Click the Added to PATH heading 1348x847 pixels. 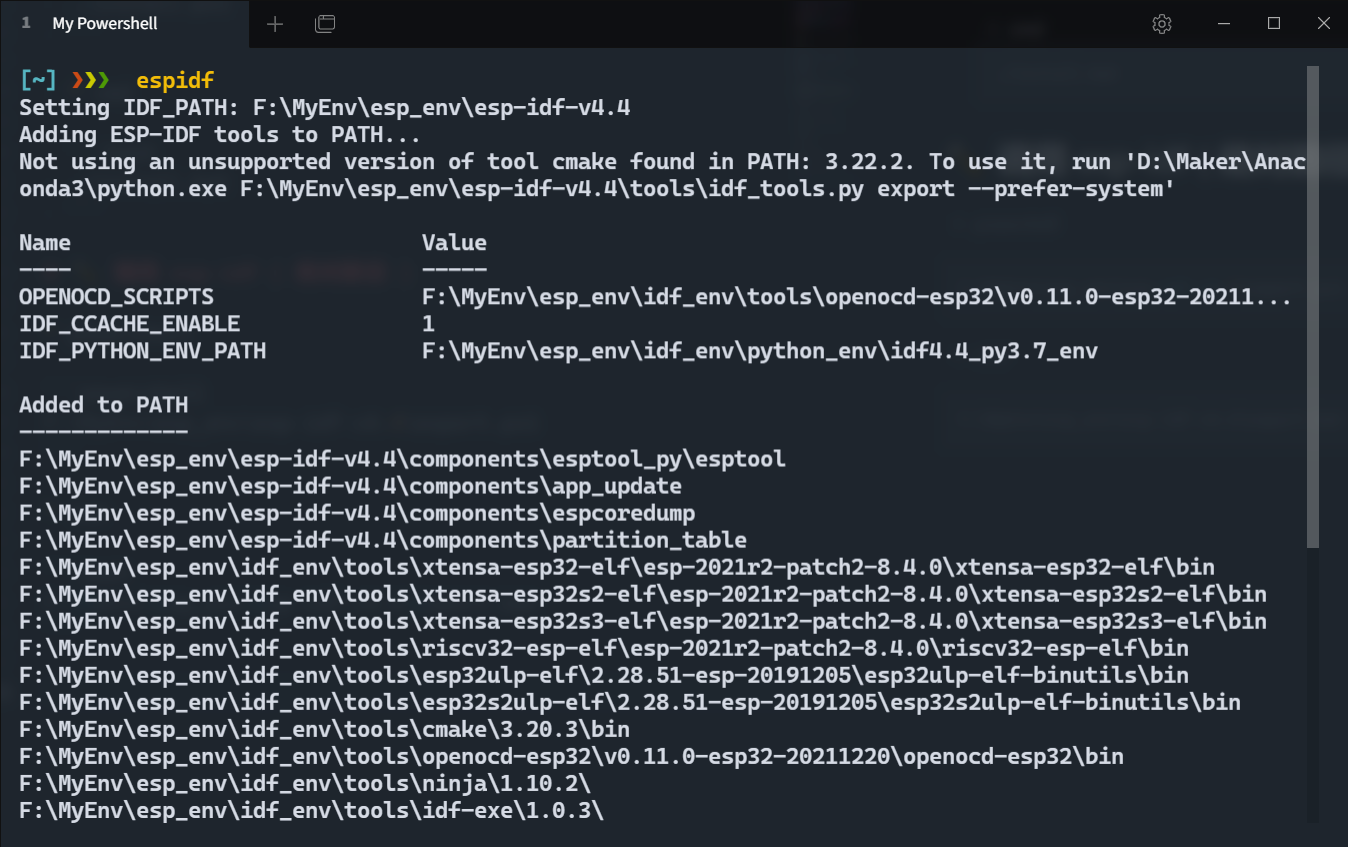(103, 405)
